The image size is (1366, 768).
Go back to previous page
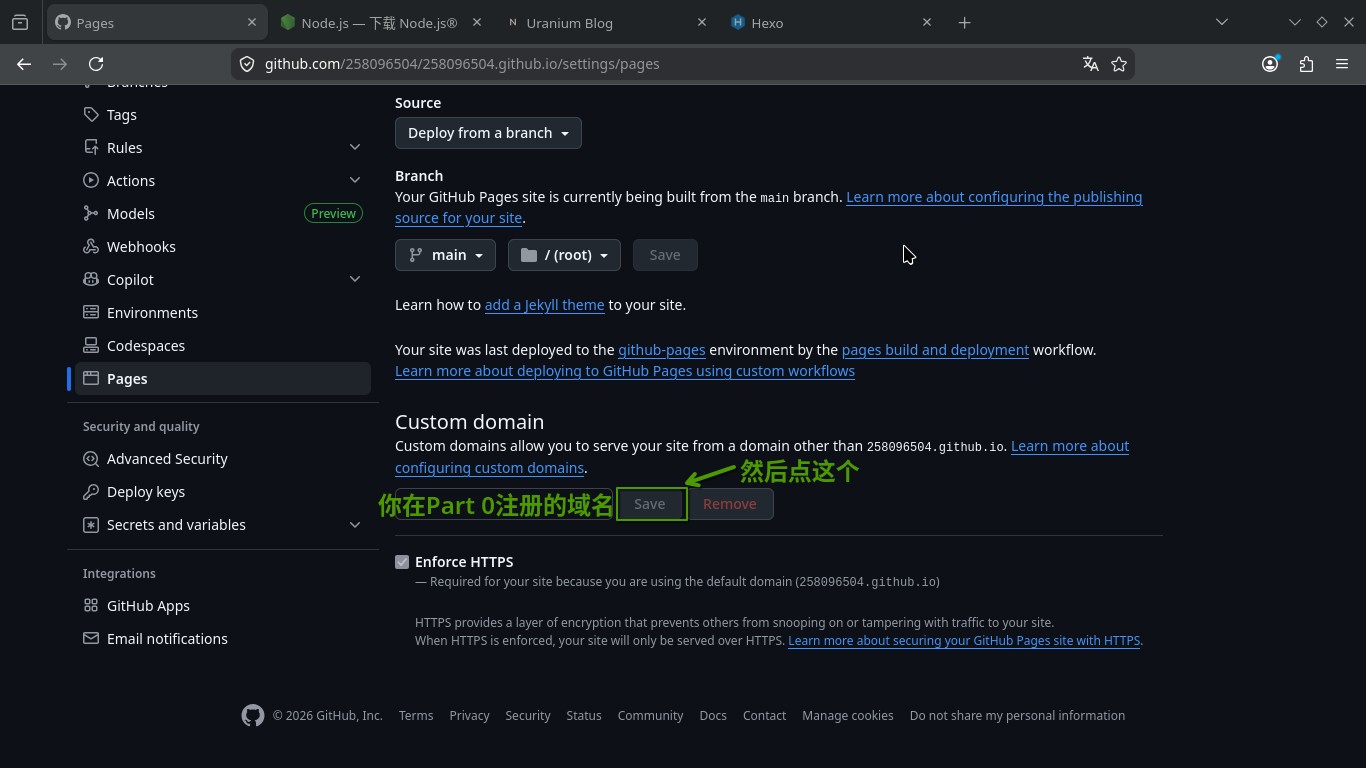click(24, 64)
